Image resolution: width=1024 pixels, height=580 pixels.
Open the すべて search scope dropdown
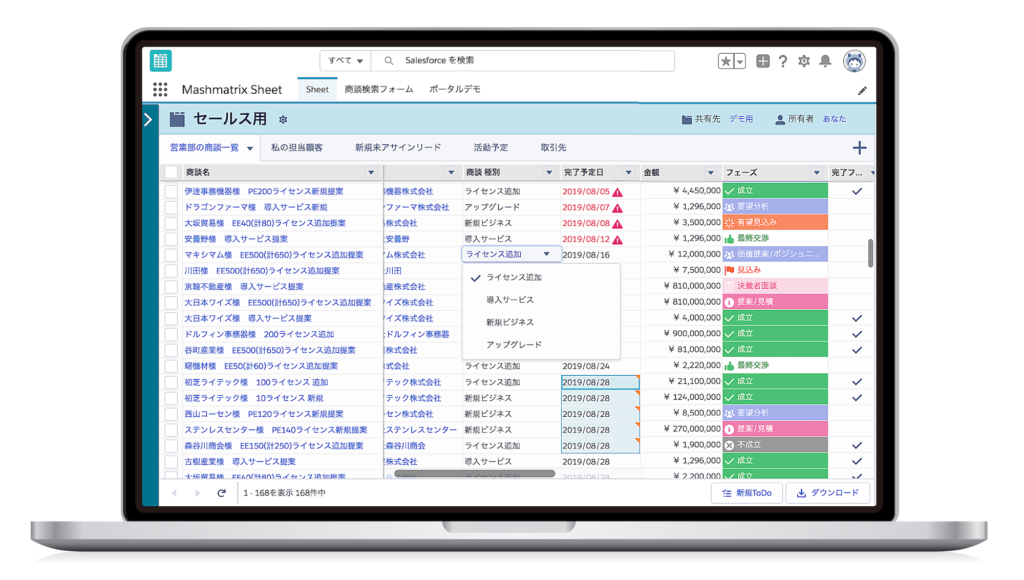coord(345,61)
